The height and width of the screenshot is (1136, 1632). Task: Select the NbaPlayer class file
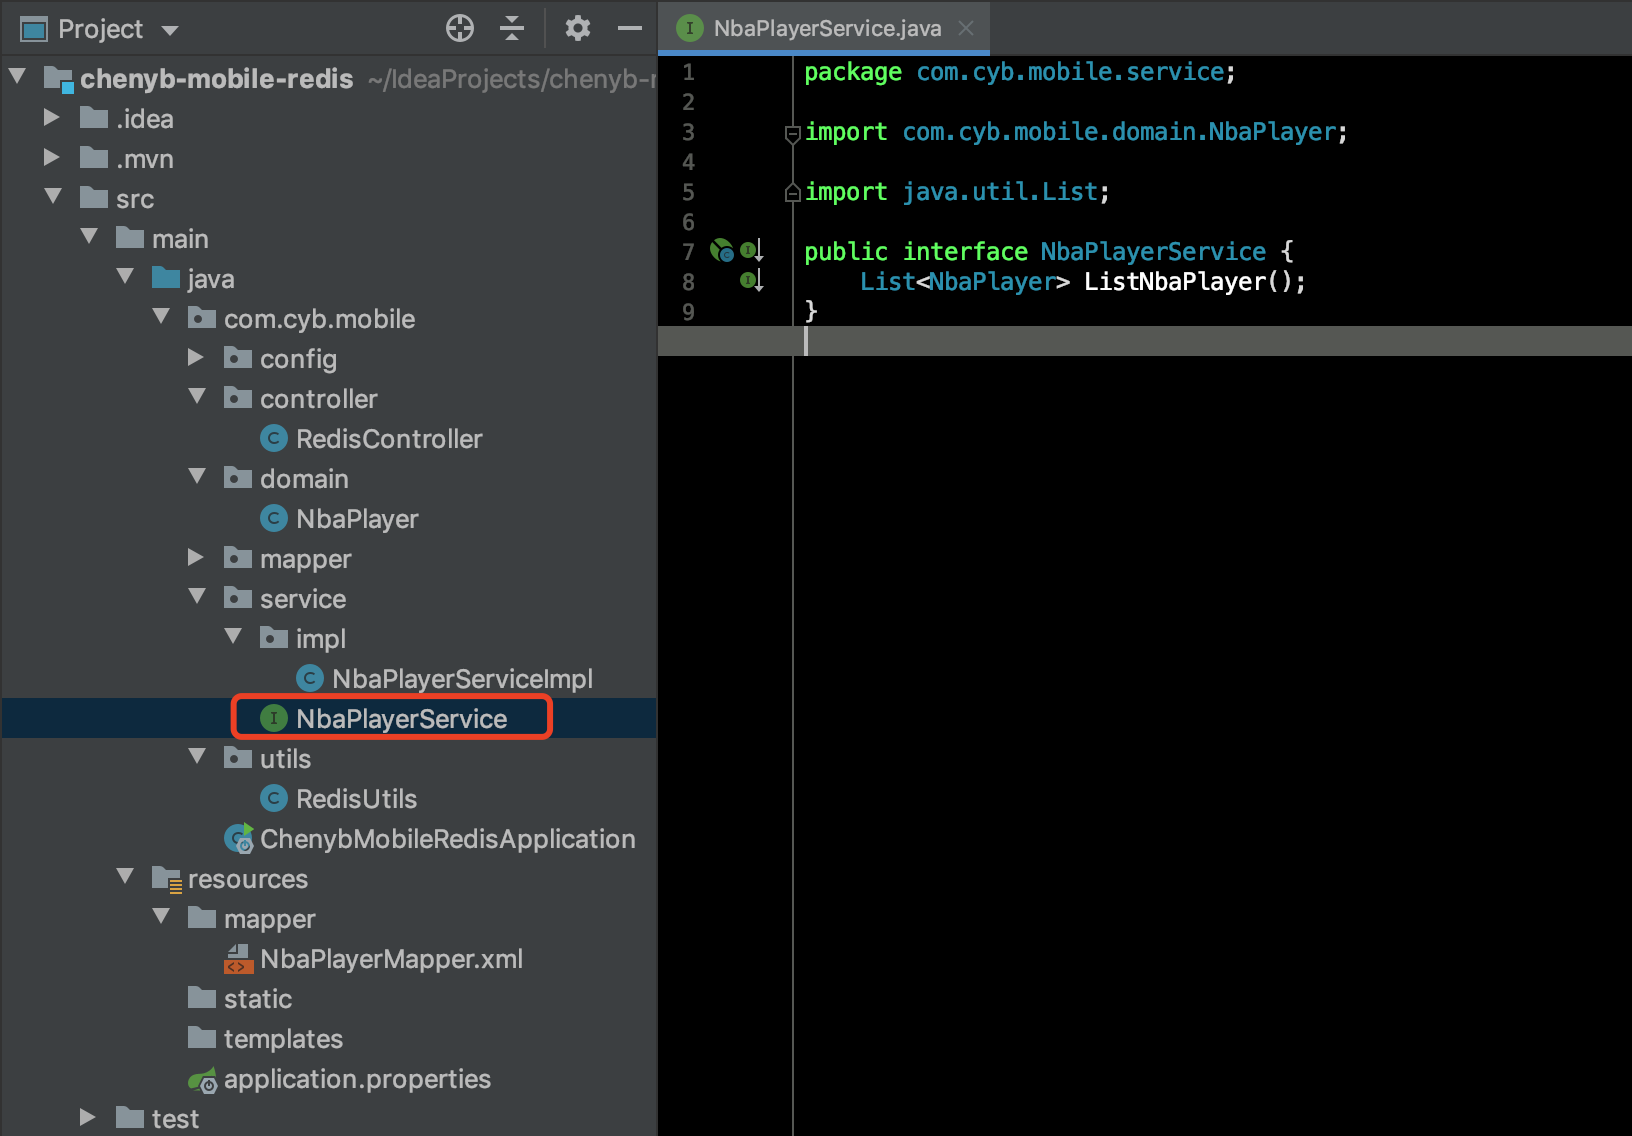point(357,519)
